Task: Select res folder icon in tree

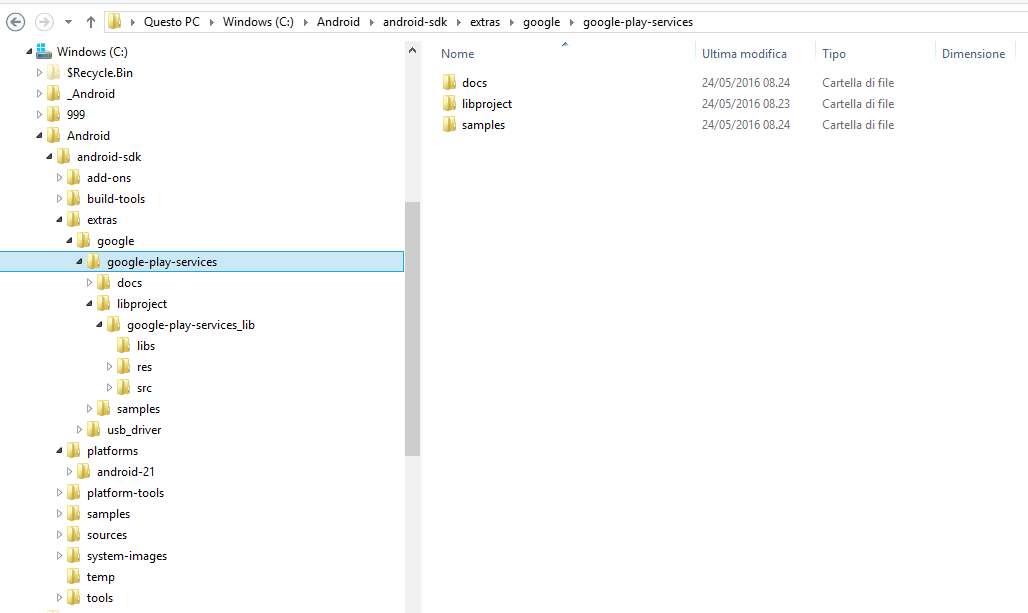Action: click(x=124, y=366)
